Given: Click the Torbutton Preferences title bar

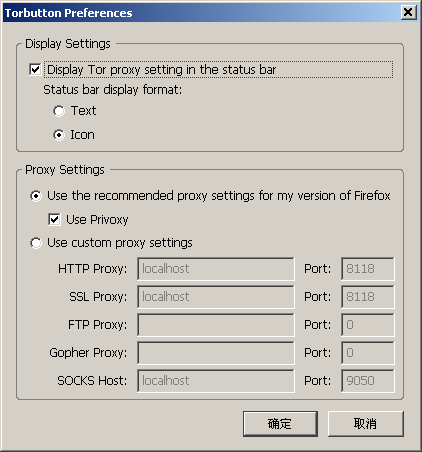Looking at the screenshot, I should (x=201, y=13).
